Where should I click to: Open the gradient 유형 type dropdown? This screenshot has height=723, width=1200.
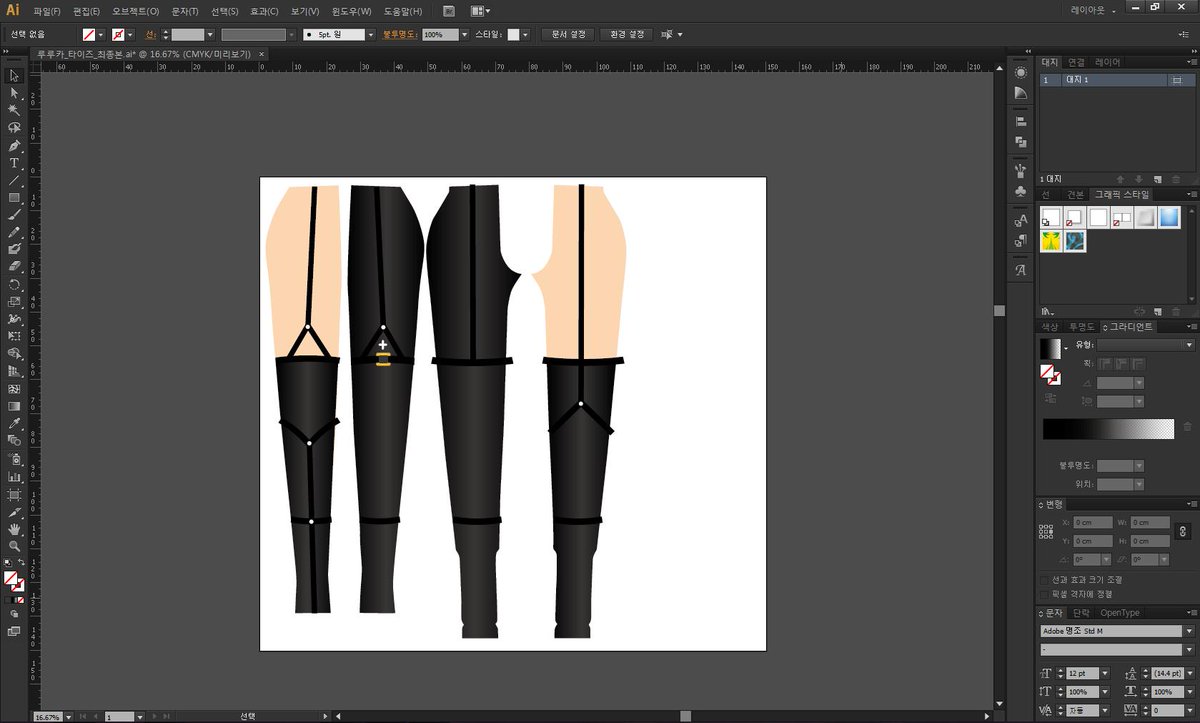click(1146, 345)
